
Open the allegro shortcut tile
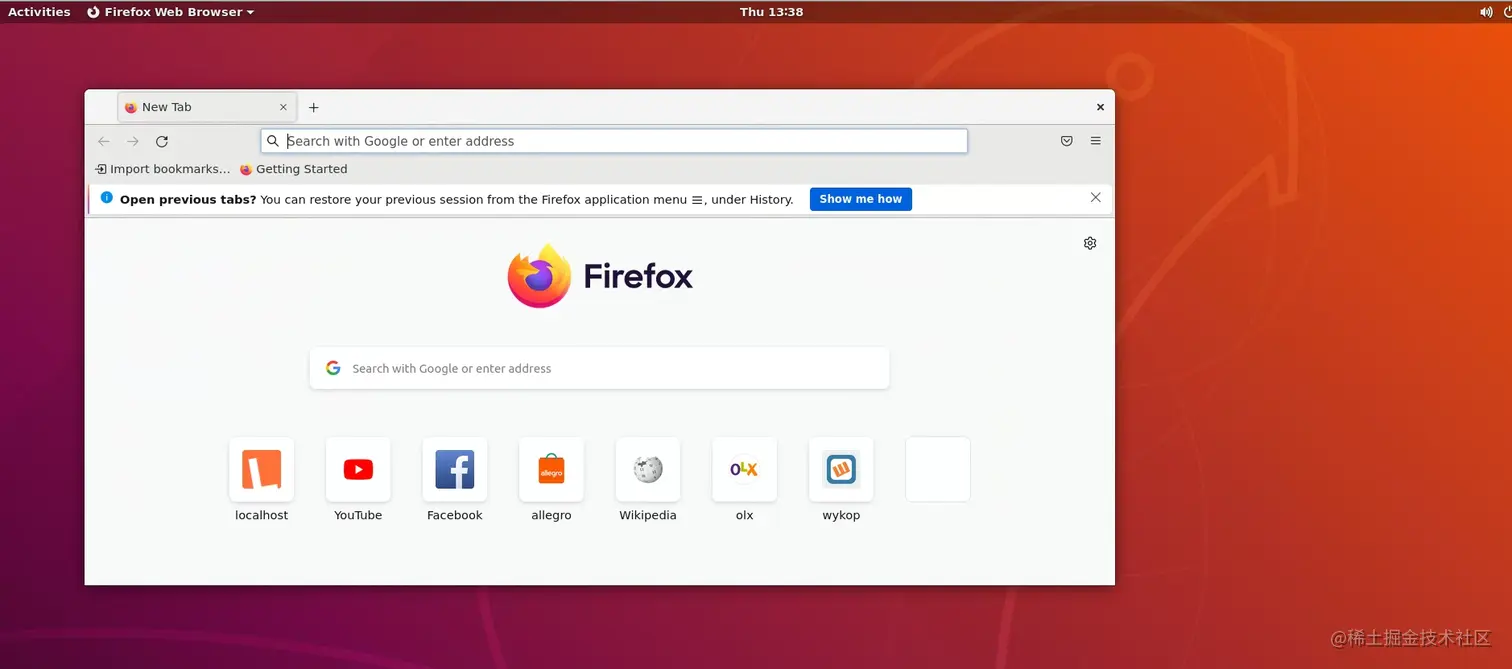pyautogui.click(x=551, y=469)
